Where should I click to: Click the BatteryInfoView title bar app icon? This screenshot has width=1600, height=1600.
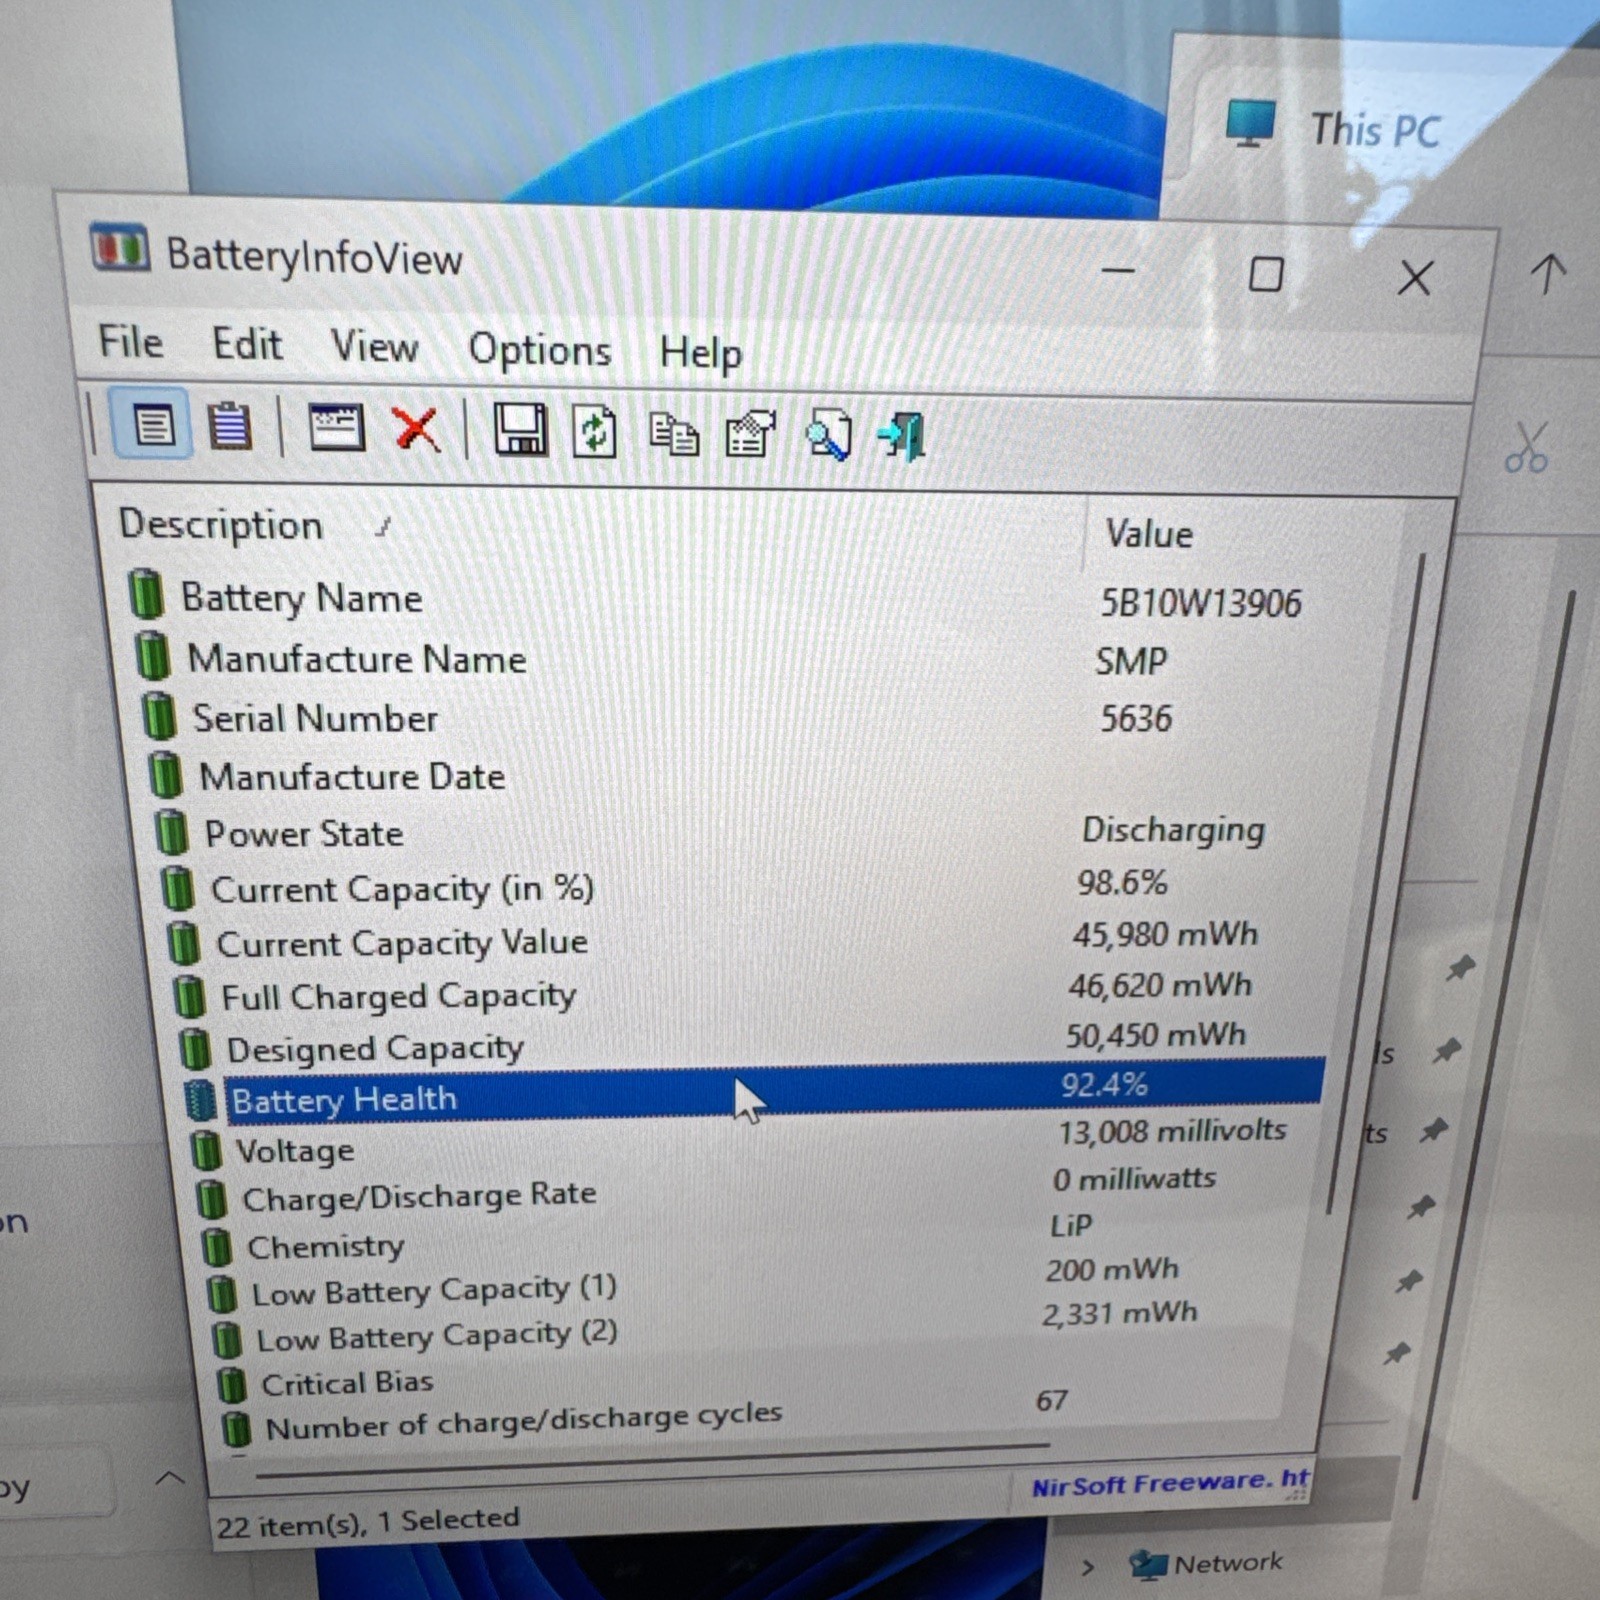119,248
